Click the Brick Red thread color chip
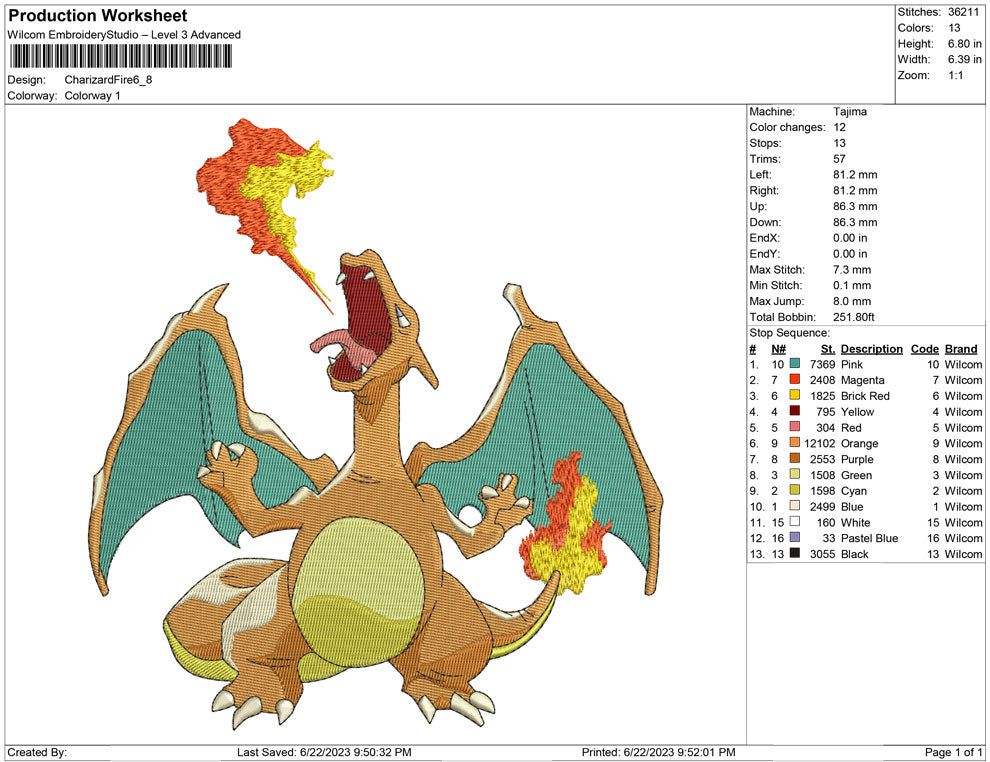 pyautogui.click(x=793, y=396)
